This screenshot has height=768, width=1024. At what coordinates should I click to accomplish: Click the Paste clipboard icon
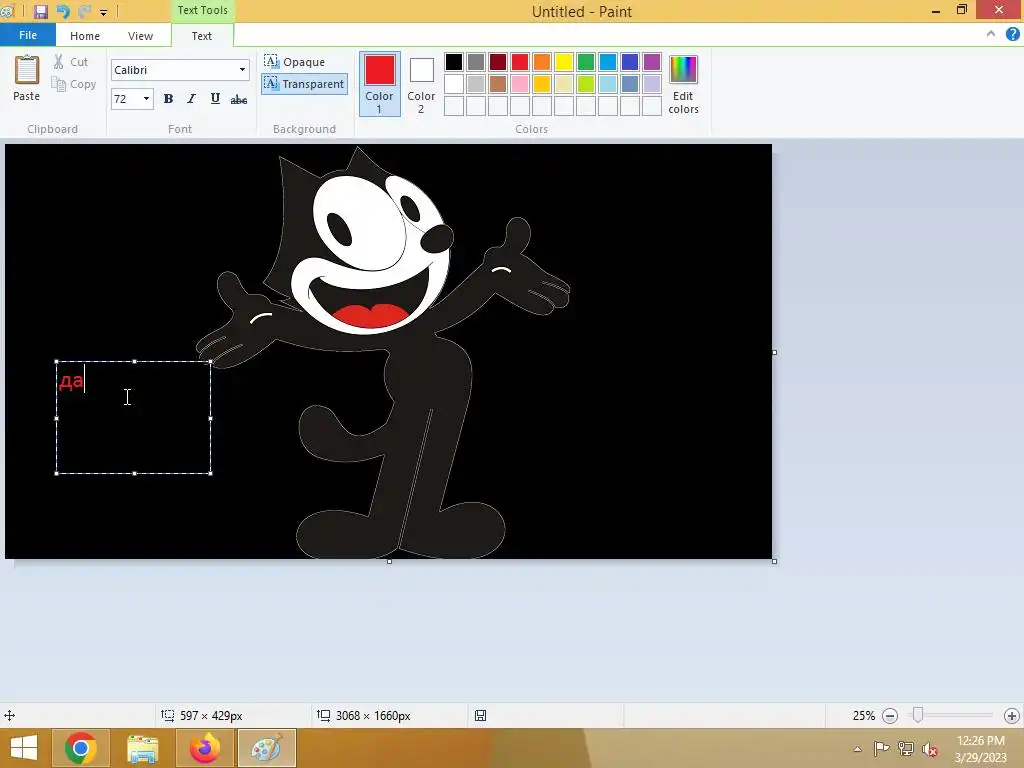pos(27,70)
